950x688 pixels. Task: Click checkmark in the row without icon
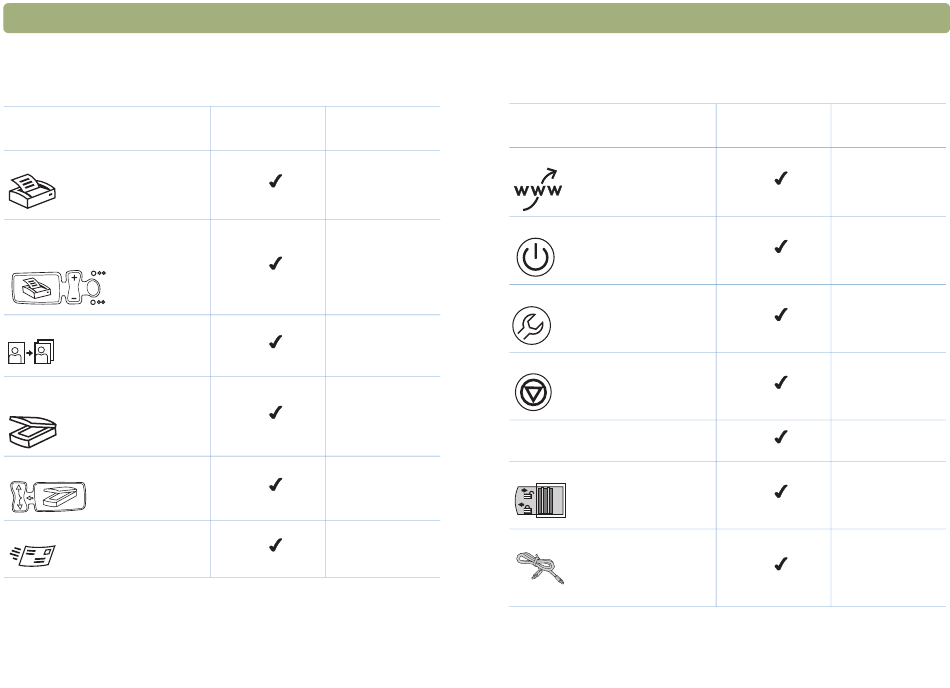[x=781, y=437]
